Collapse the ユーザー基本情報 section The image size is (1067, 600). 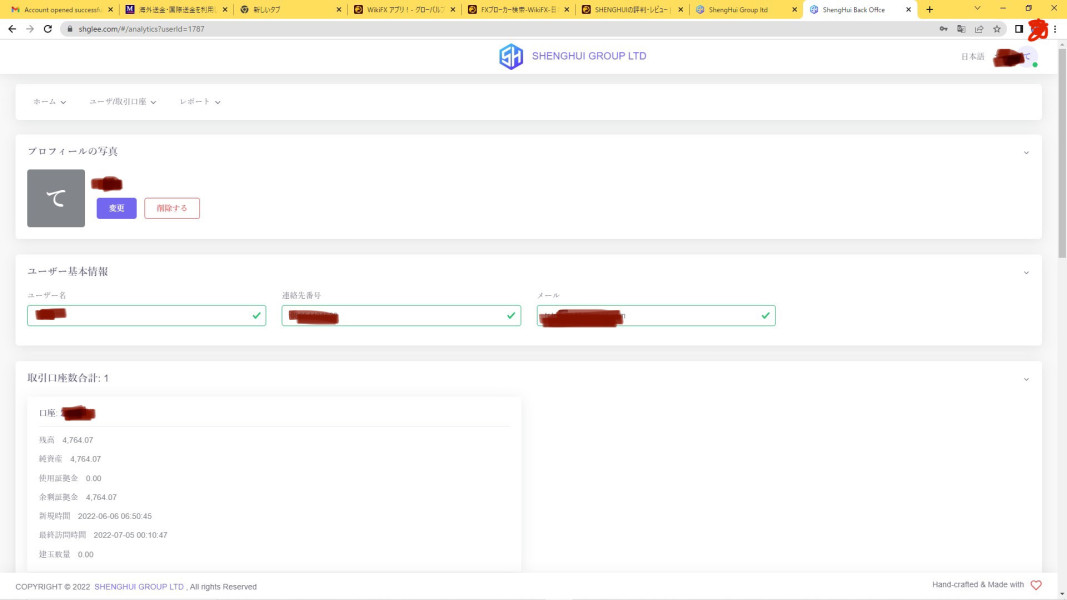click(1026, 273)
